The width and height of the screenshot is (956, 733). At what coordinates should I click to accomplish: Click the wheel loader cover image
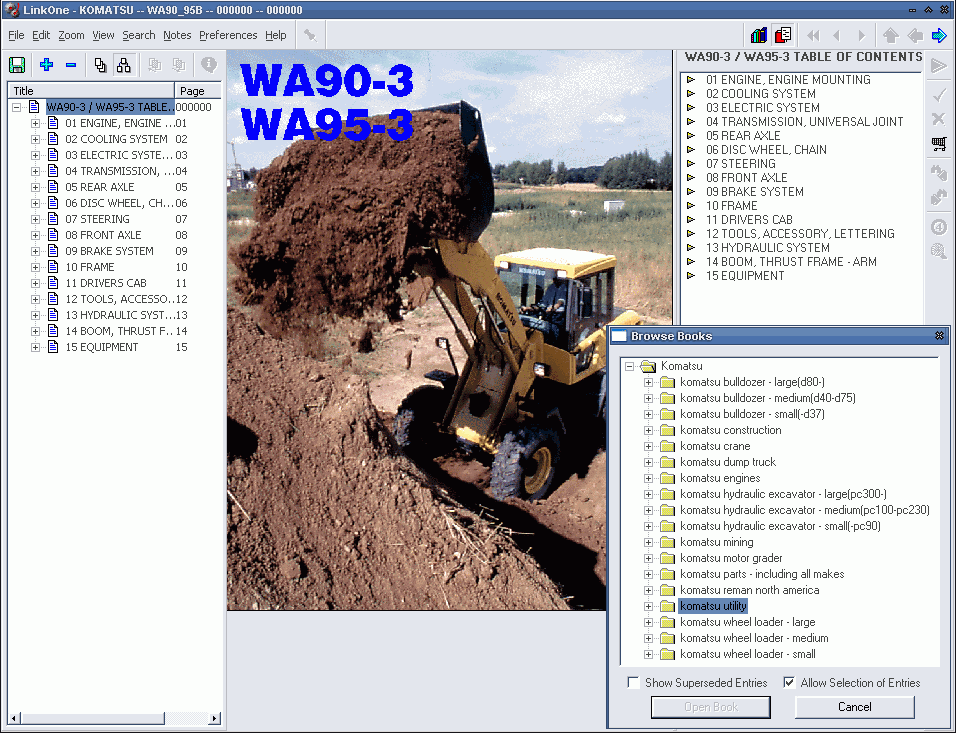449,330
